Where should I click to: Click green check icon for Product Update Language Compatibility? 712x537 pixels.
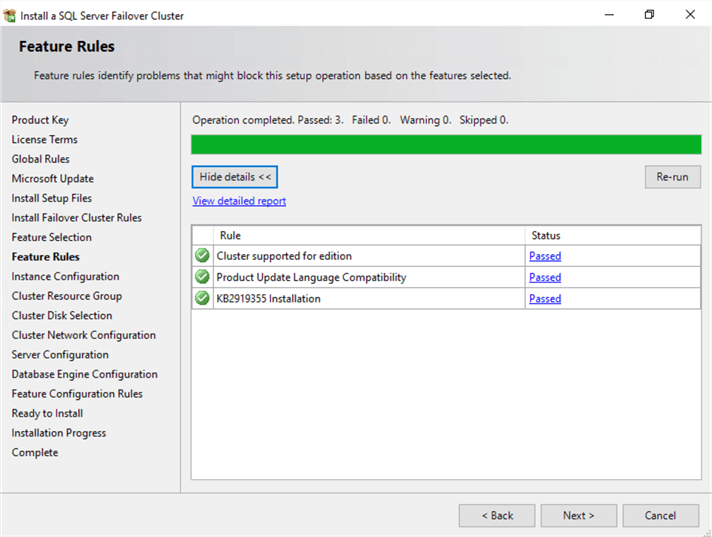pyautogui.click(x=202, y=277)
